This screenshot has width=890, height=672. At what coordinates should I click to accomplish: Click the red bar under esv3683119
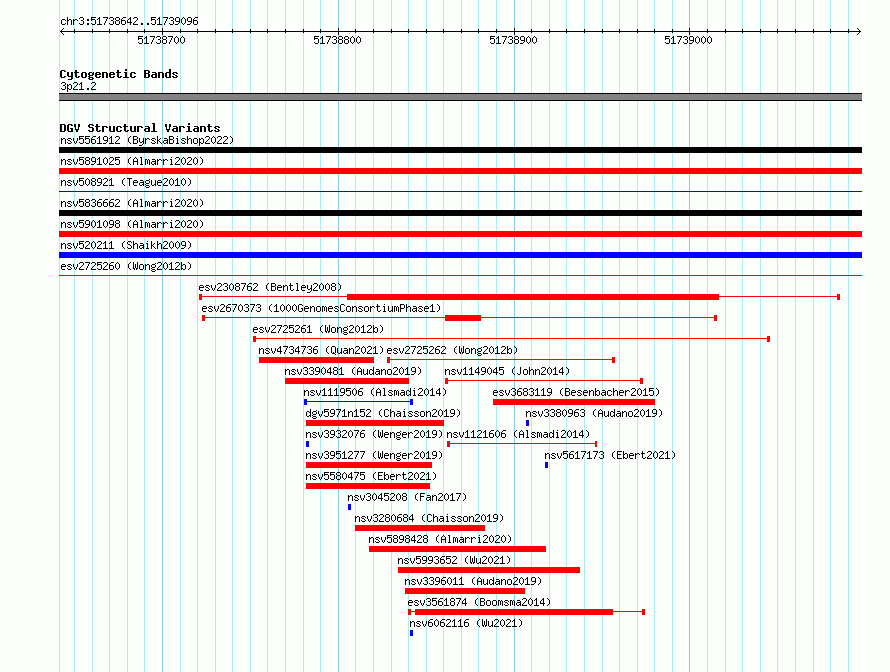pyautogui.click(x=574, y=402)
